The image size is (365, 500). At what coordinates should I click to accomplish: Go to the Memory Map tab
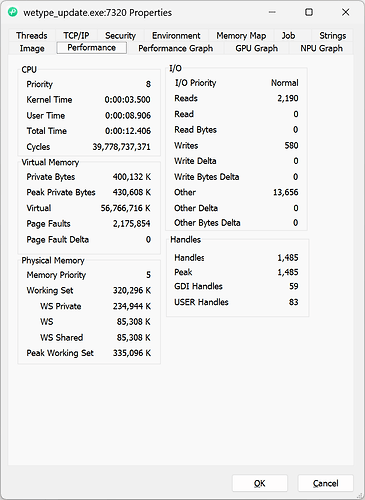pyautogui.click(x=241, y=35)
